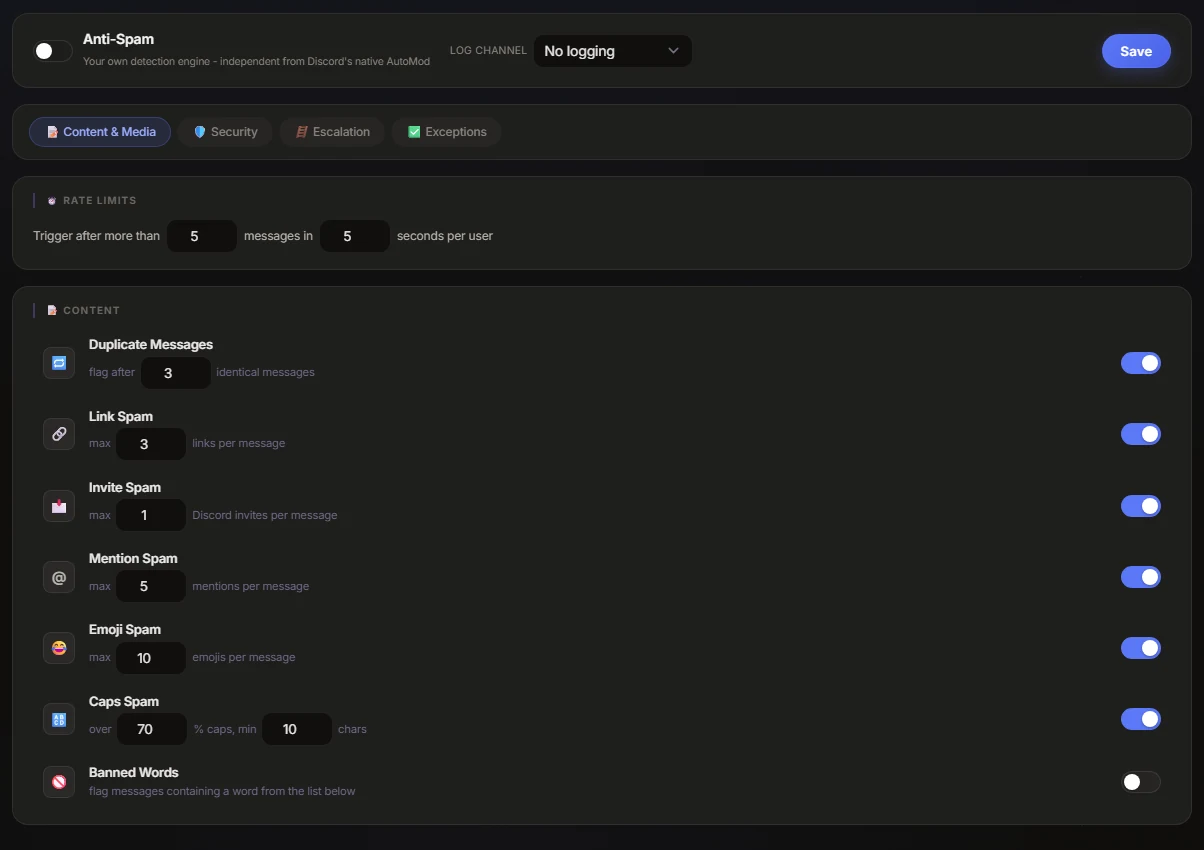Click the shield icon on Security tab
This screenshot has width=1204, height=850.
tap(199, 132)
